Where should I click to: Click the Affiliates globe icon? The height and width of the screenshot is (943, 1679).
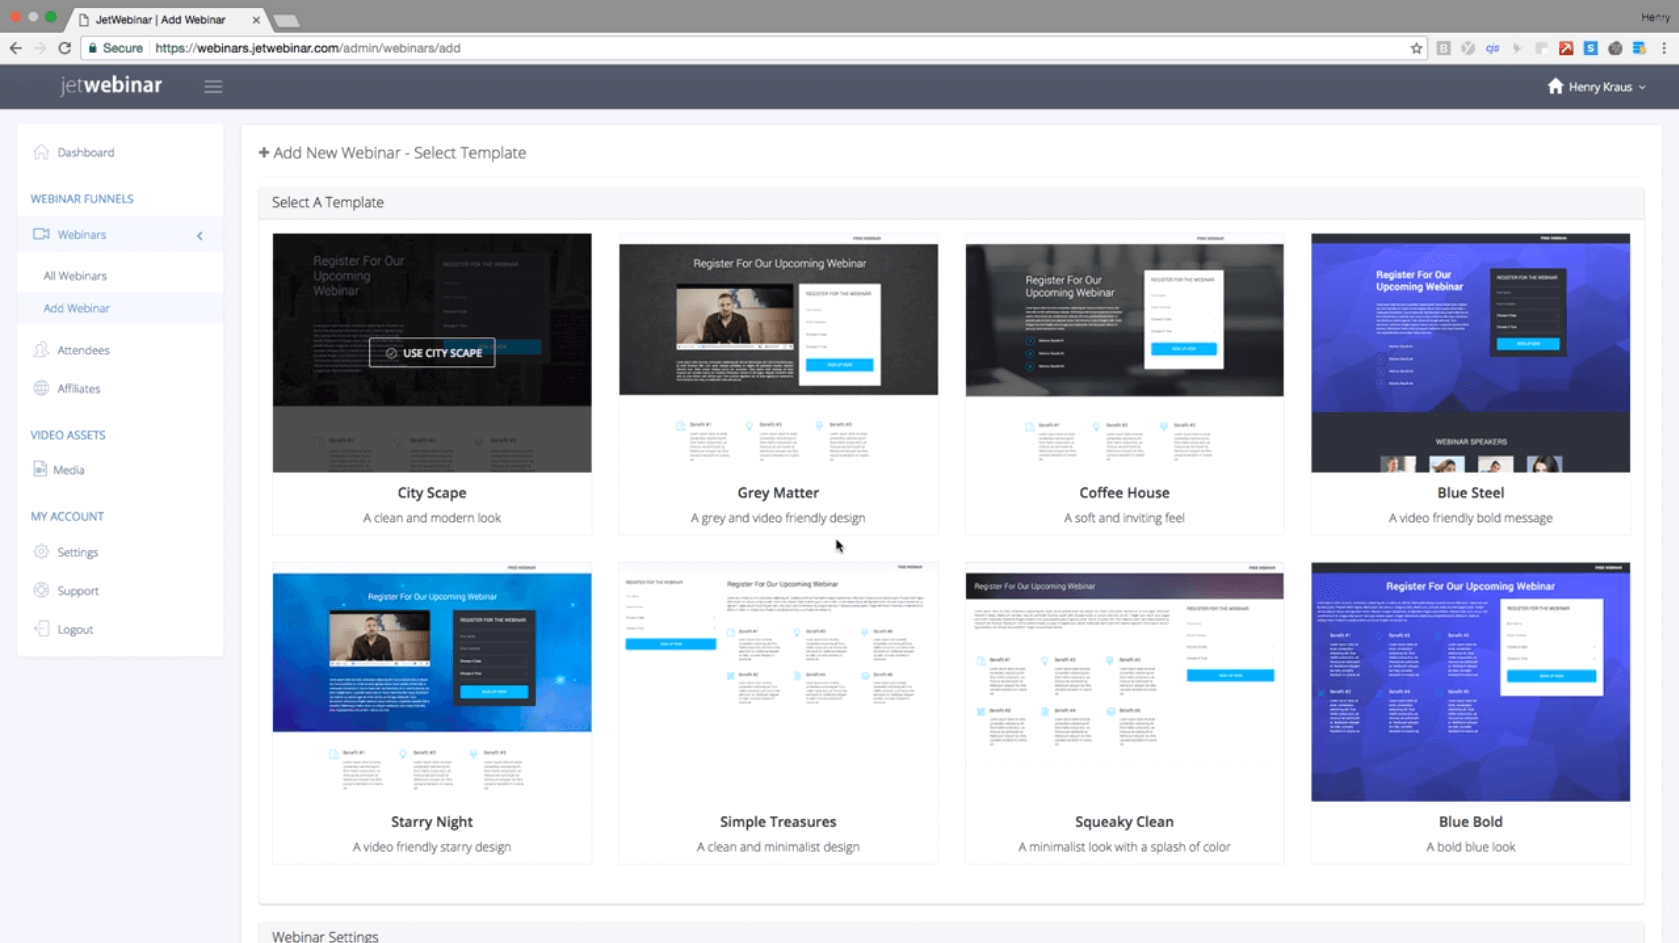click(41, 388)
